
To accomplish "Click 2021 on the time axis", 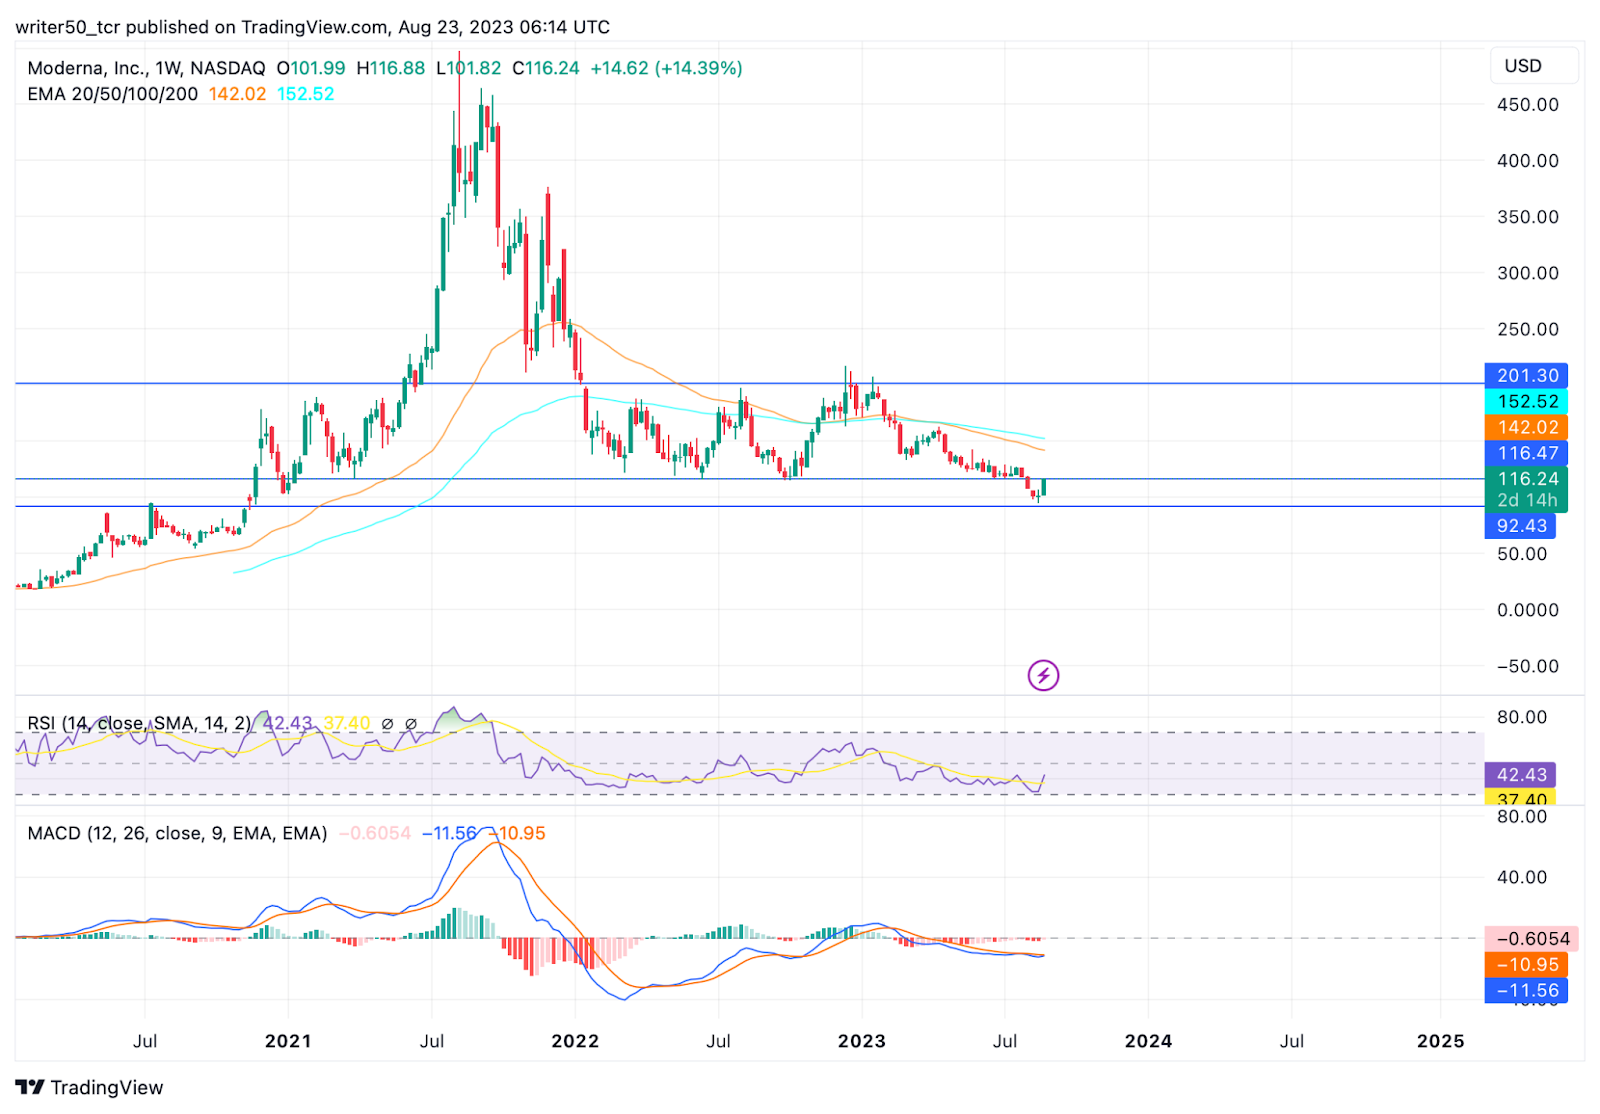I will tap(288, 1041).
